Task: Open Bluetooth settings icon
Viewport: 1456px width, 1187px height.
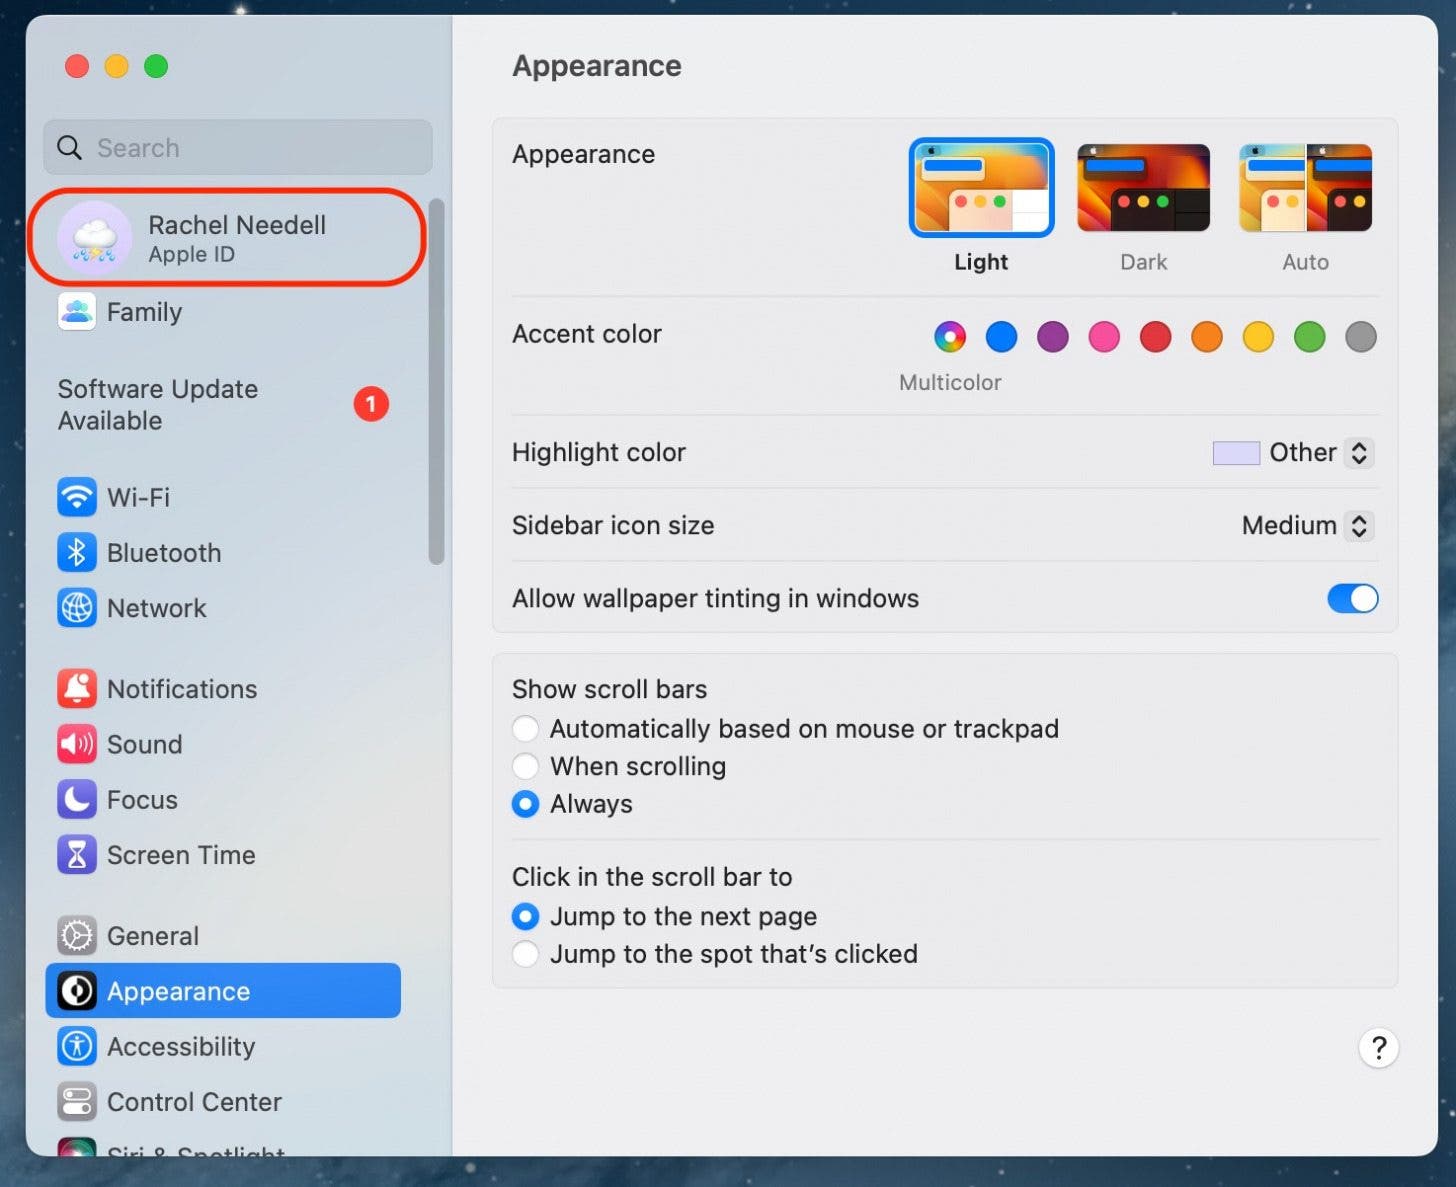Action: (77, 553)
